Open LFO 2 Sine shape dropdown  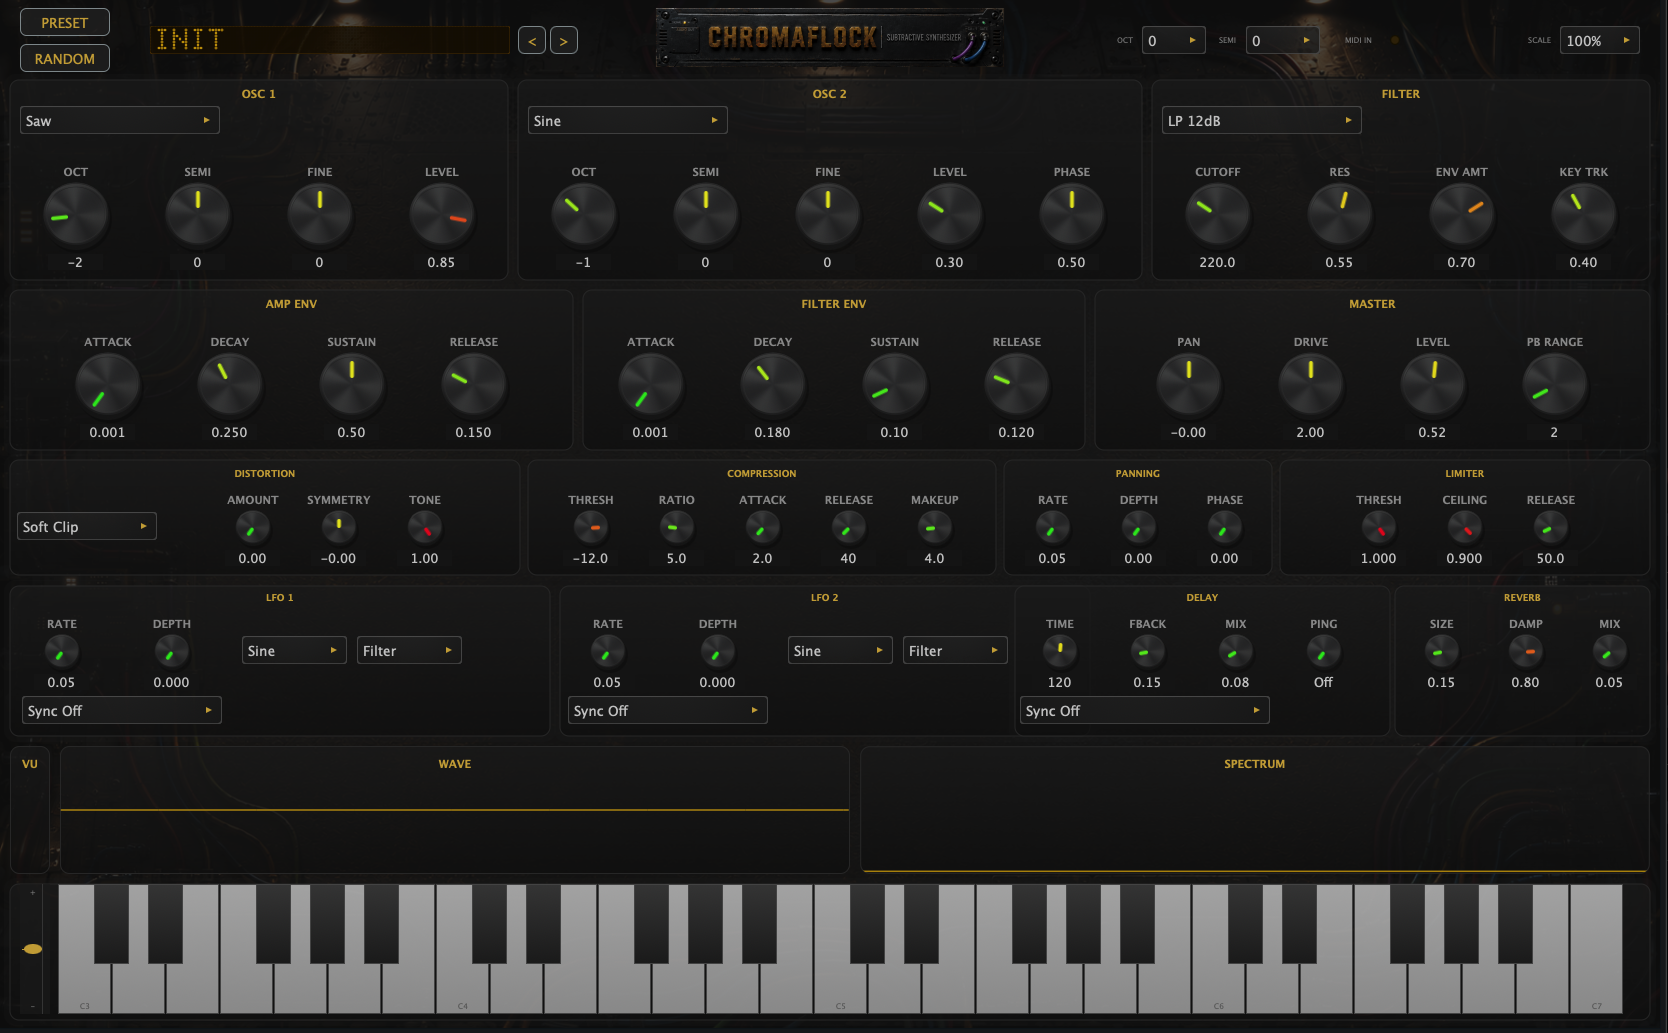[840, 650]
